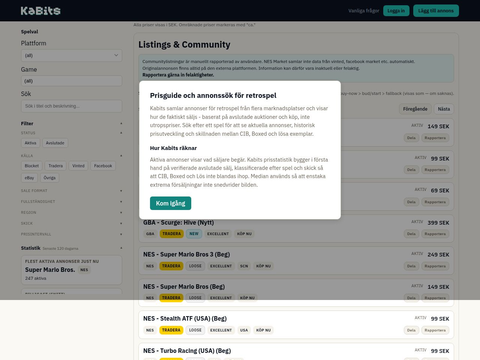Expand the REGION filter

(71, 212)
